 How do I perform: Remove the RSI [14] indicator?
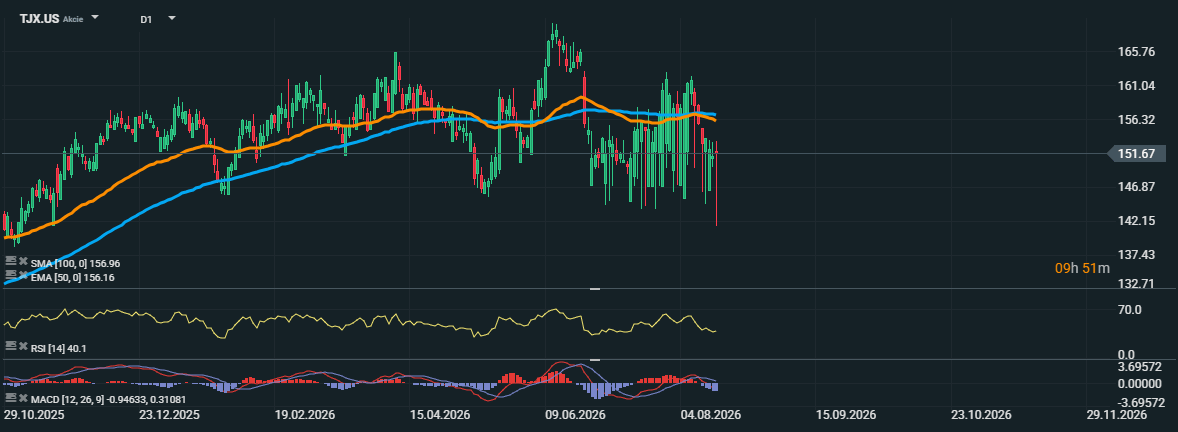(23, 346)
